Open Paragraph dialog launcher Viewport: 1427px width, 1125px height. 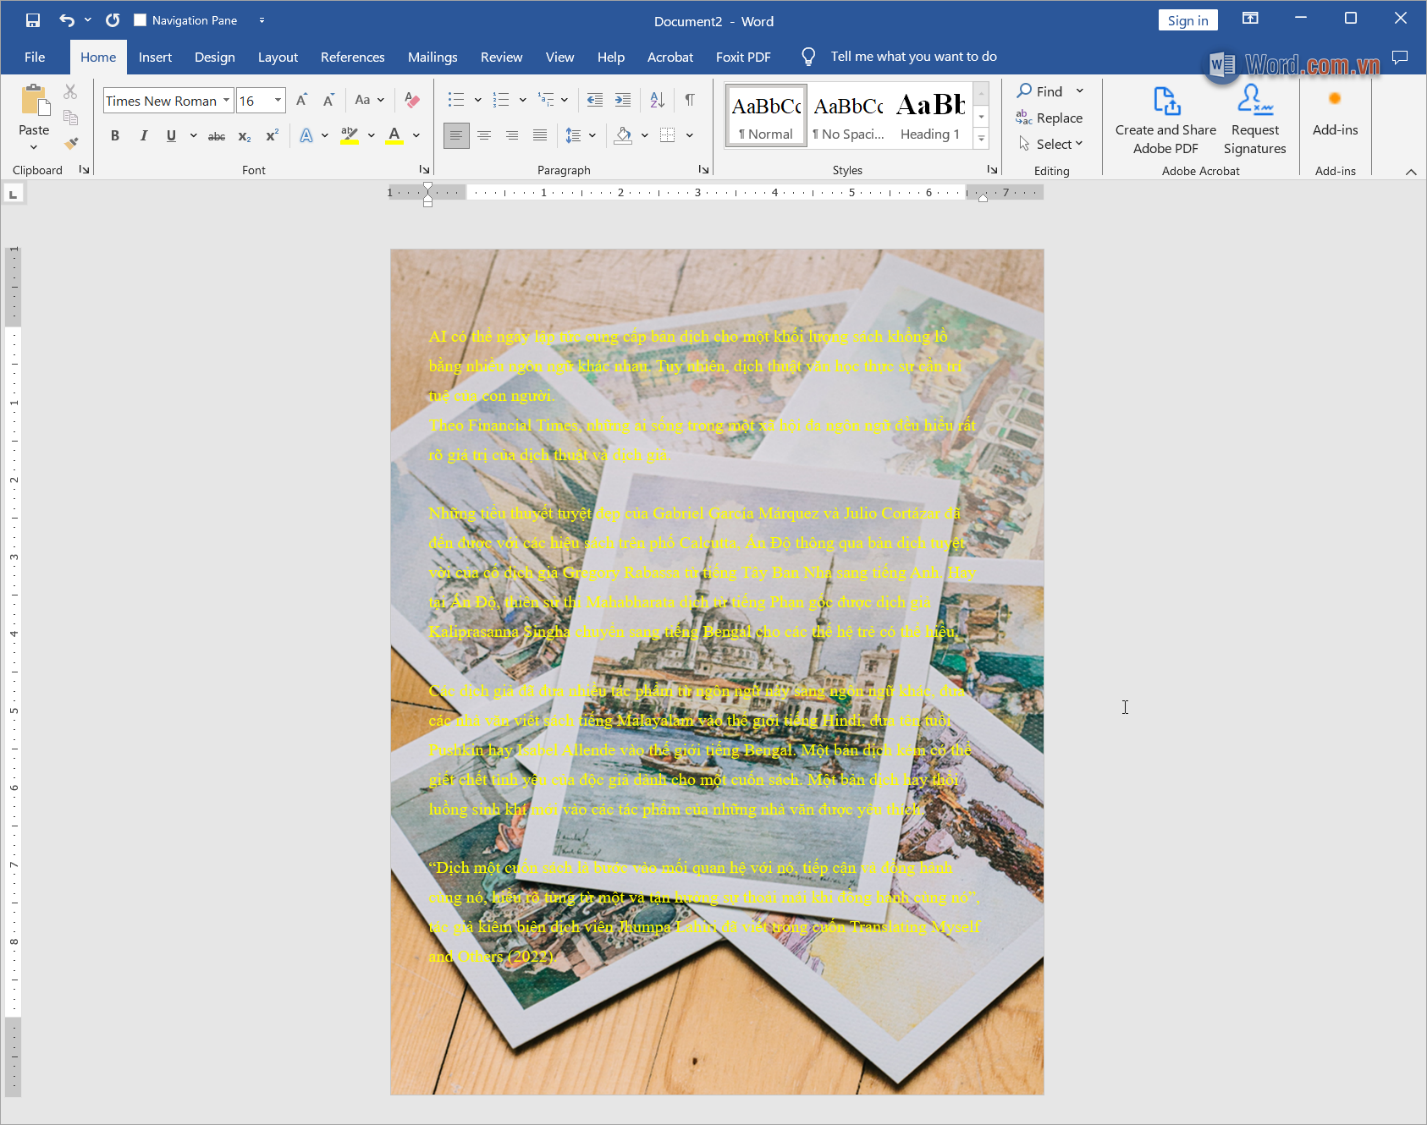click(703, 170)
